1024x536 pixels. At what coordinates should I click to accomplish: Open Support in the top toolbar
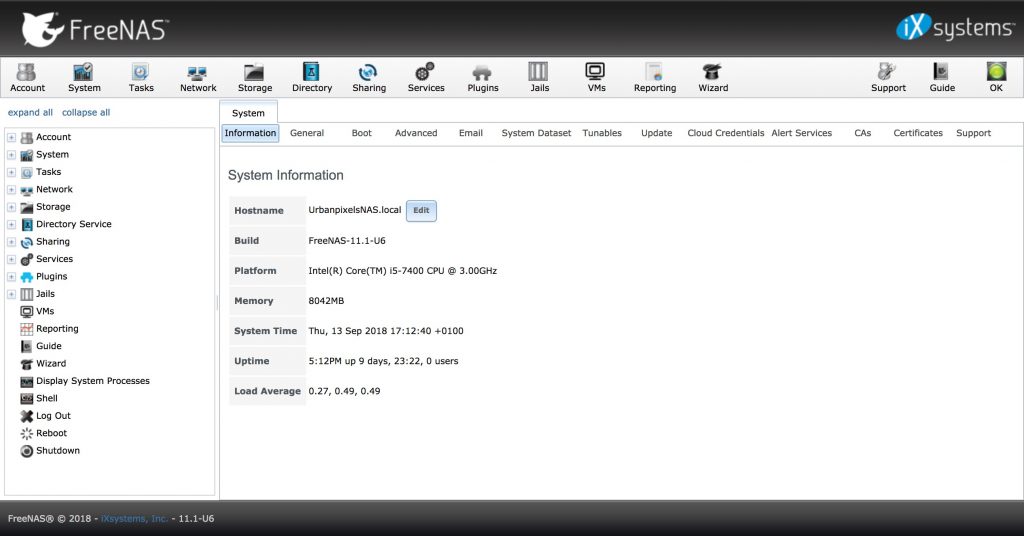888,78
